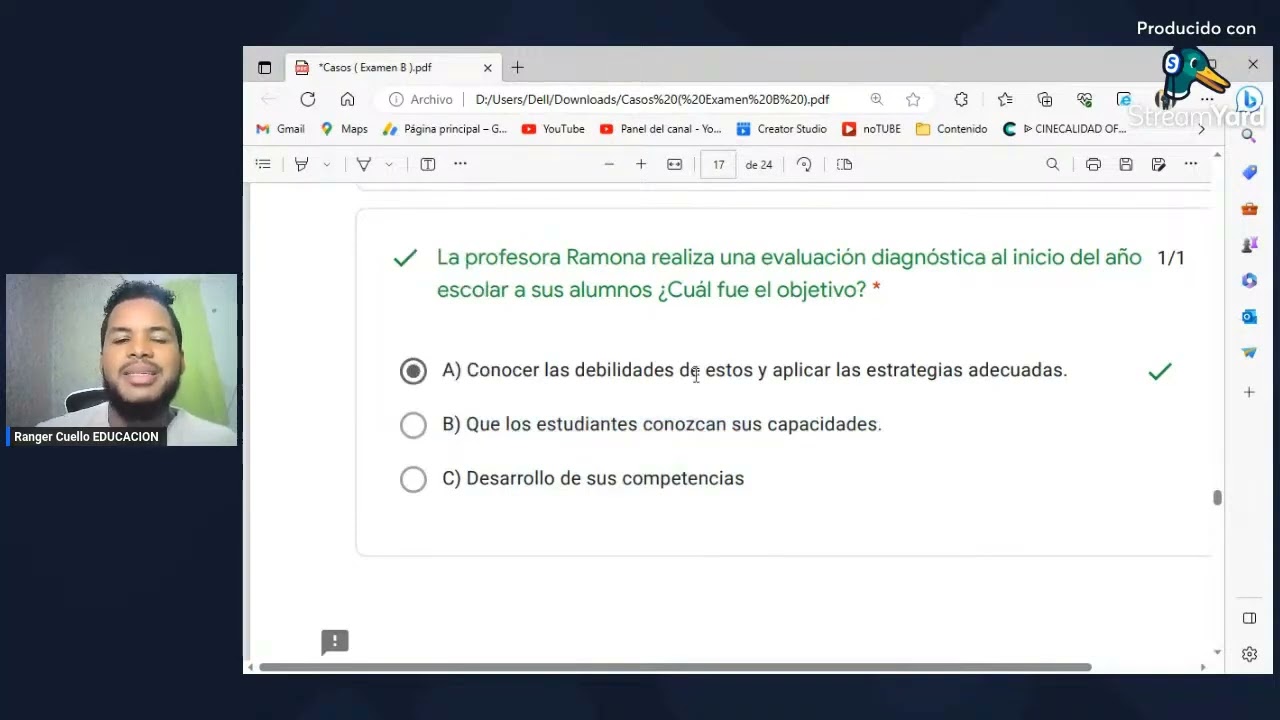Open the sidebar Outlook icon
Viewport: 1280px width, 720px height.
pyautogui.click(x=1249, y=316)
